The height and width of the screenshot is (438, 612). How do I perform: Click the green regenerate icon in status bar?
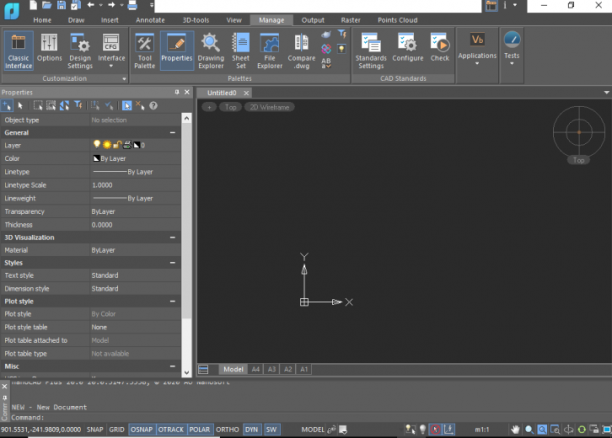[x=582, y=429]
